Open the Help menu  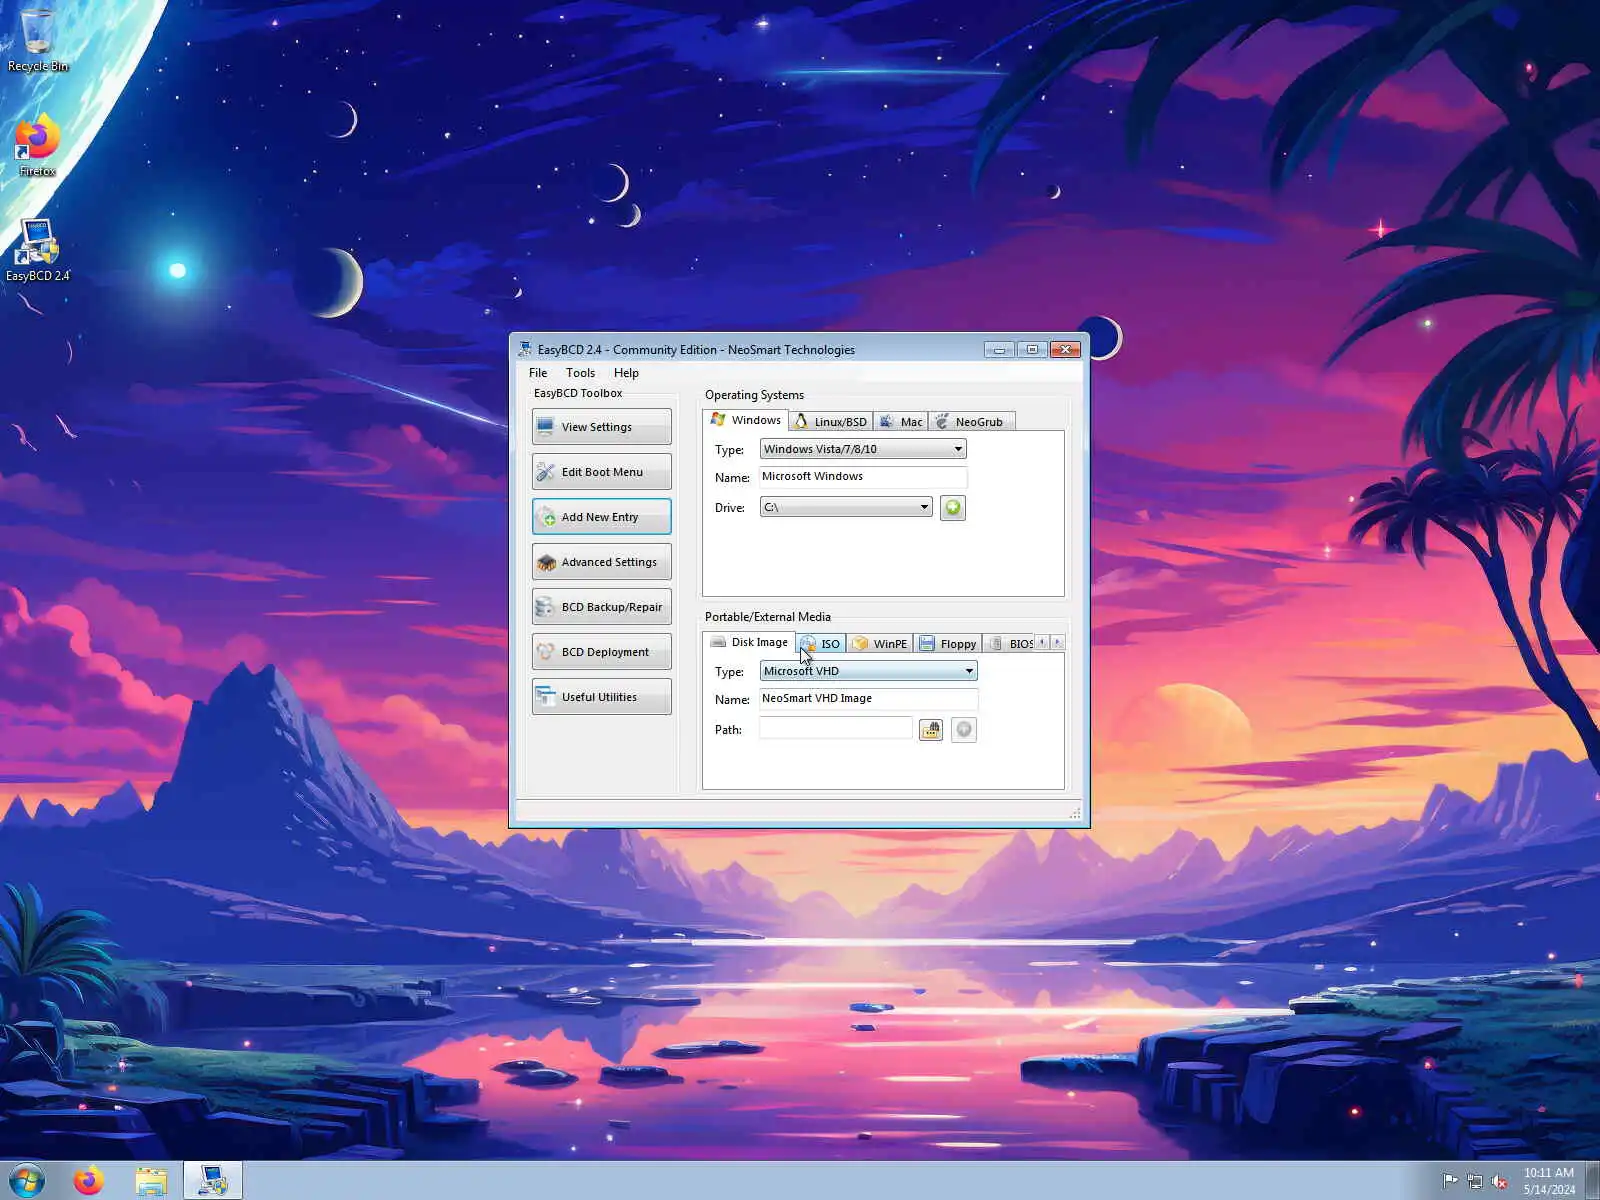626,373
